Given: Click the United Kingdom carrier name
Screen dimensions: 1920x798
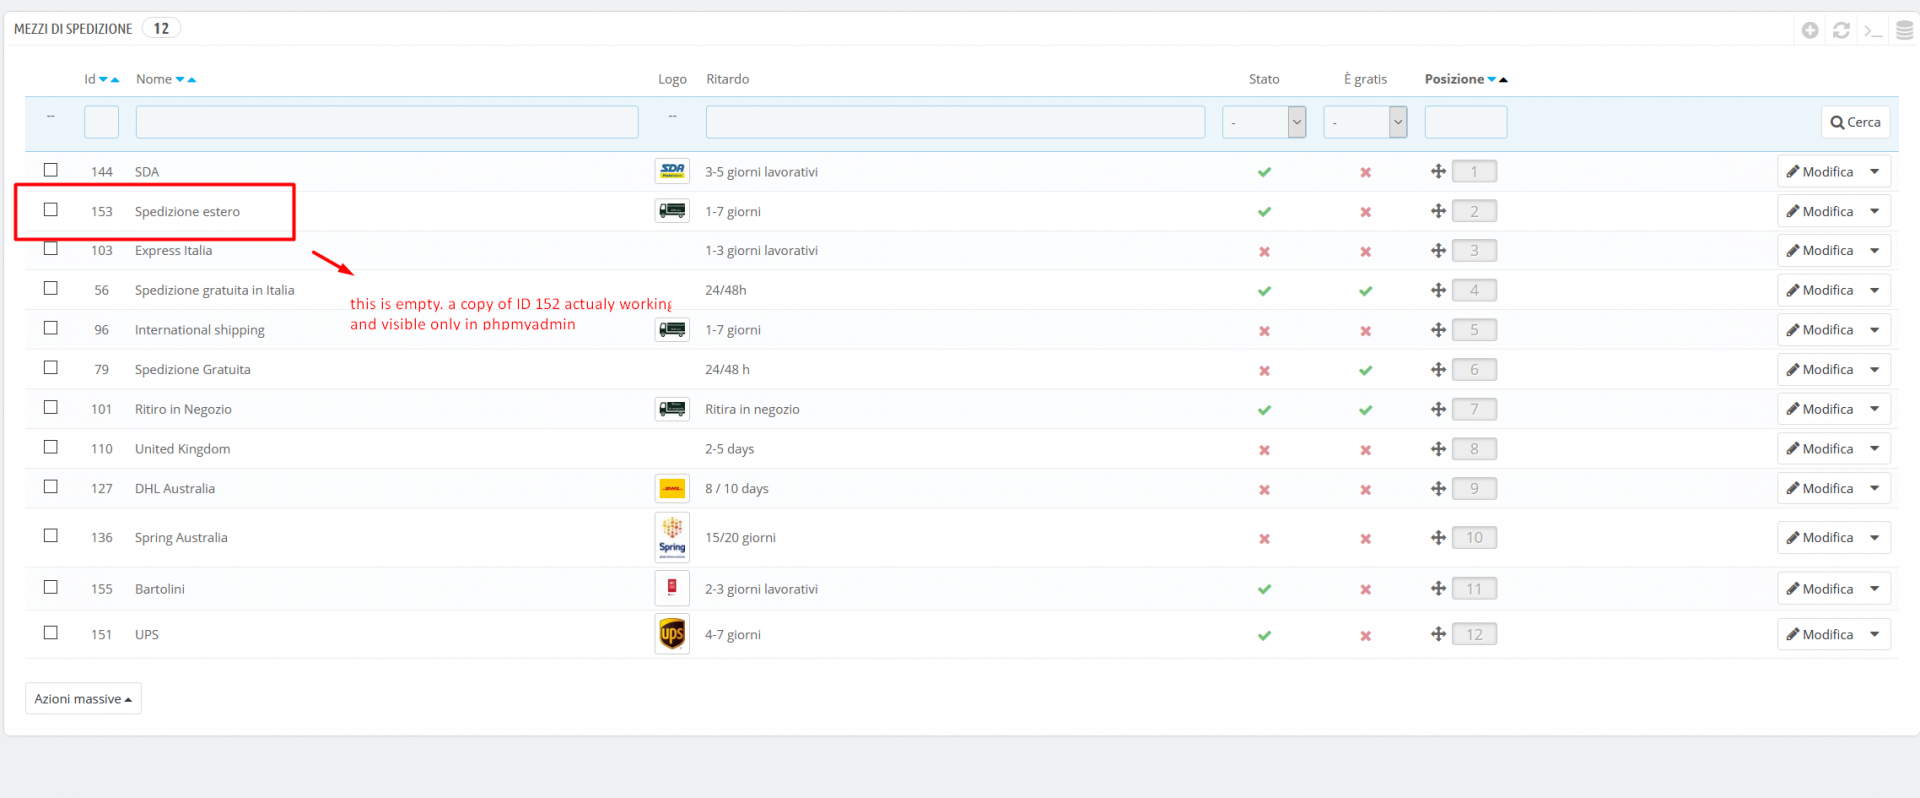Looking at the screenshot, I should (183, 449).
